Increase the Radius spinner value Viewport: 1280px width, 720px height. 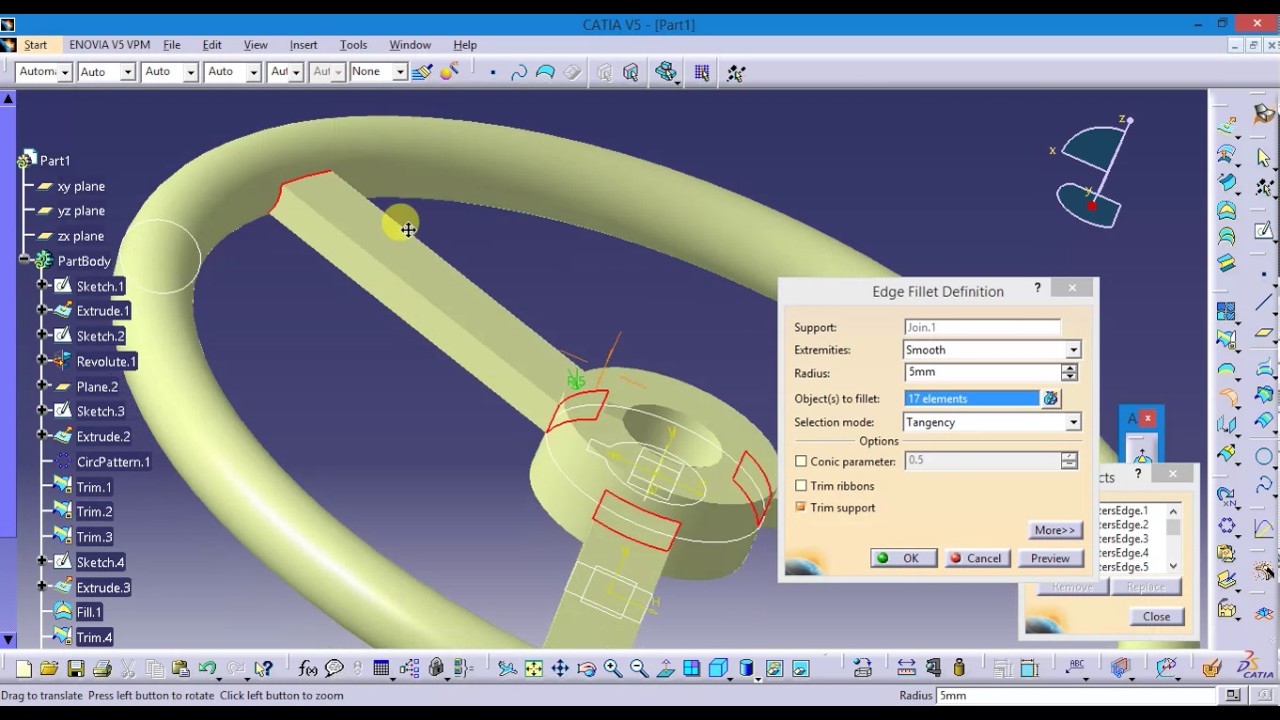tap(1070, 368)
